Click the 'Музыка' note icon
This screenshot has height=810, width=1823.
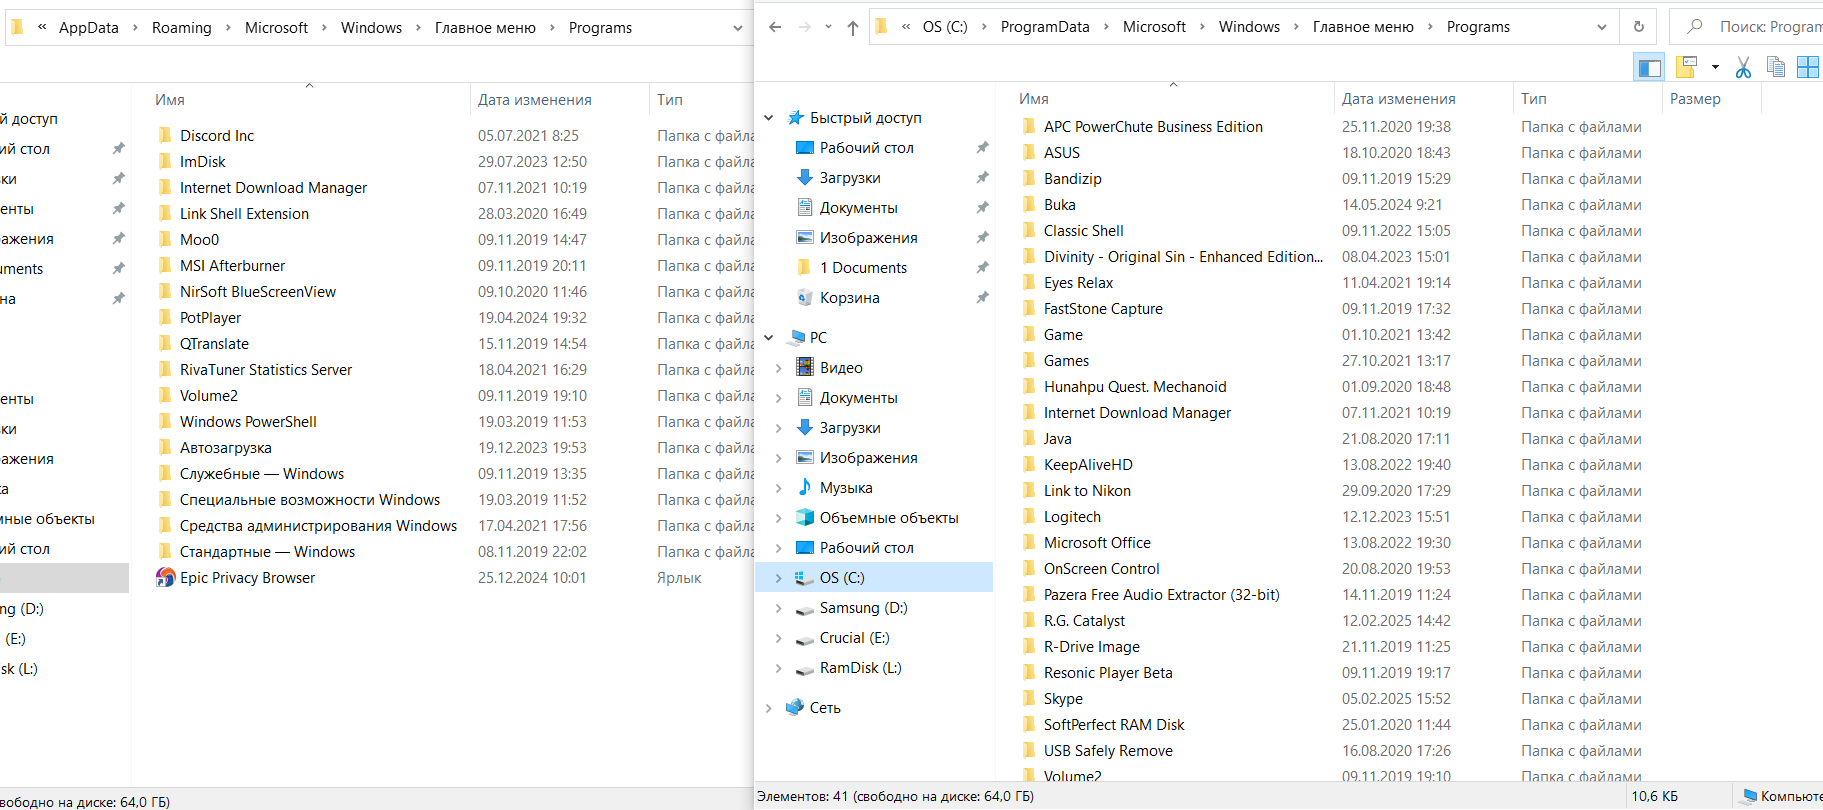pos(805,488)
